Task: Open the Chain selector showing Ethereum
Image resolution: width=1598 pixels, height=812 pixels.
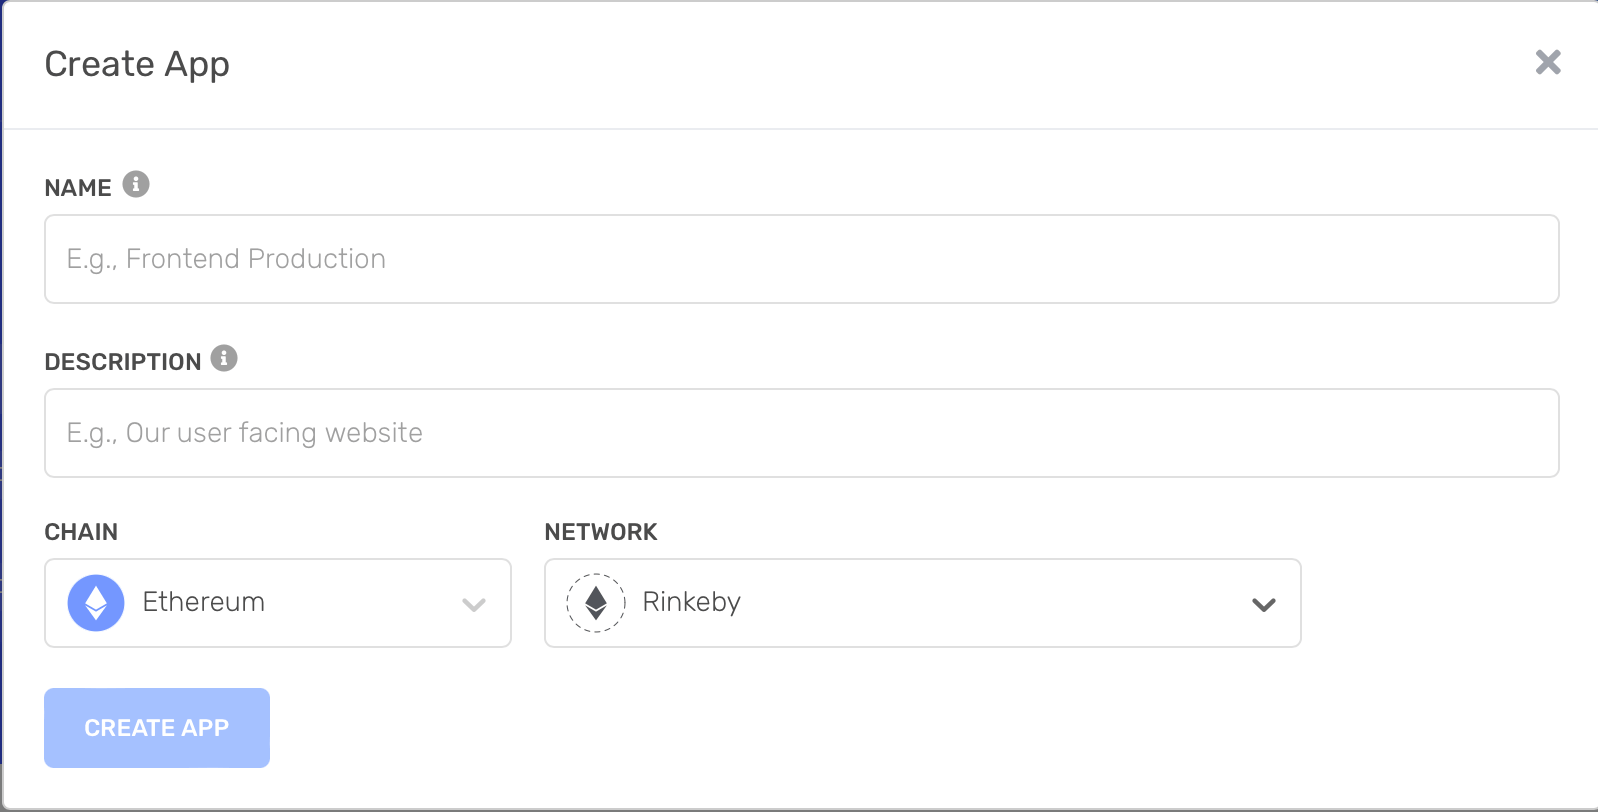Action: [278, 603]
